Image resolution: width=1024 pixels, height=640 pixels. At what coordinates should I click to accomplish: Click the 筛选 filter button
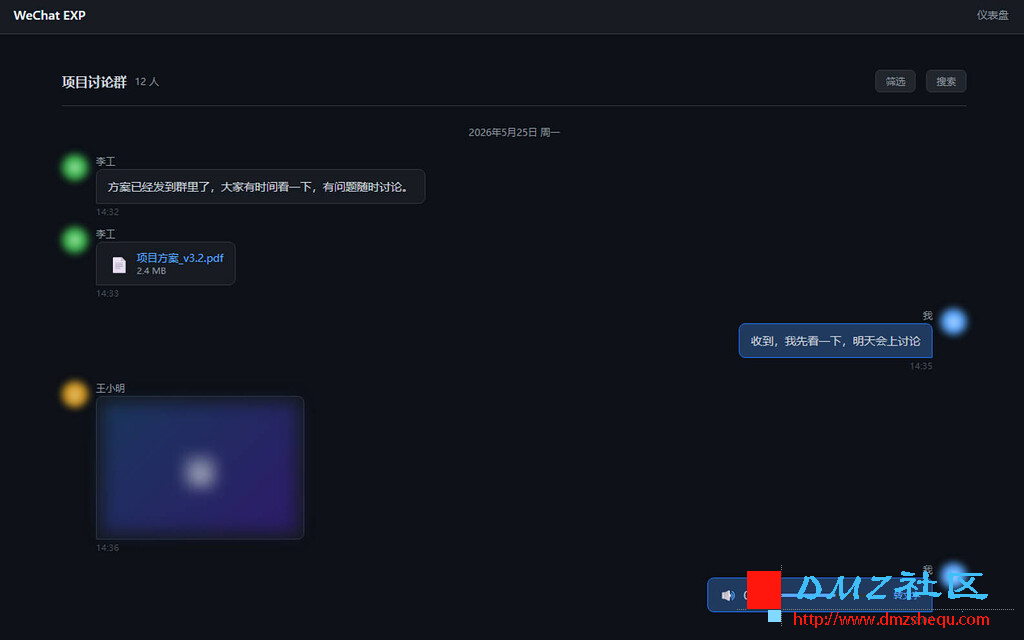tap(895, 81)
